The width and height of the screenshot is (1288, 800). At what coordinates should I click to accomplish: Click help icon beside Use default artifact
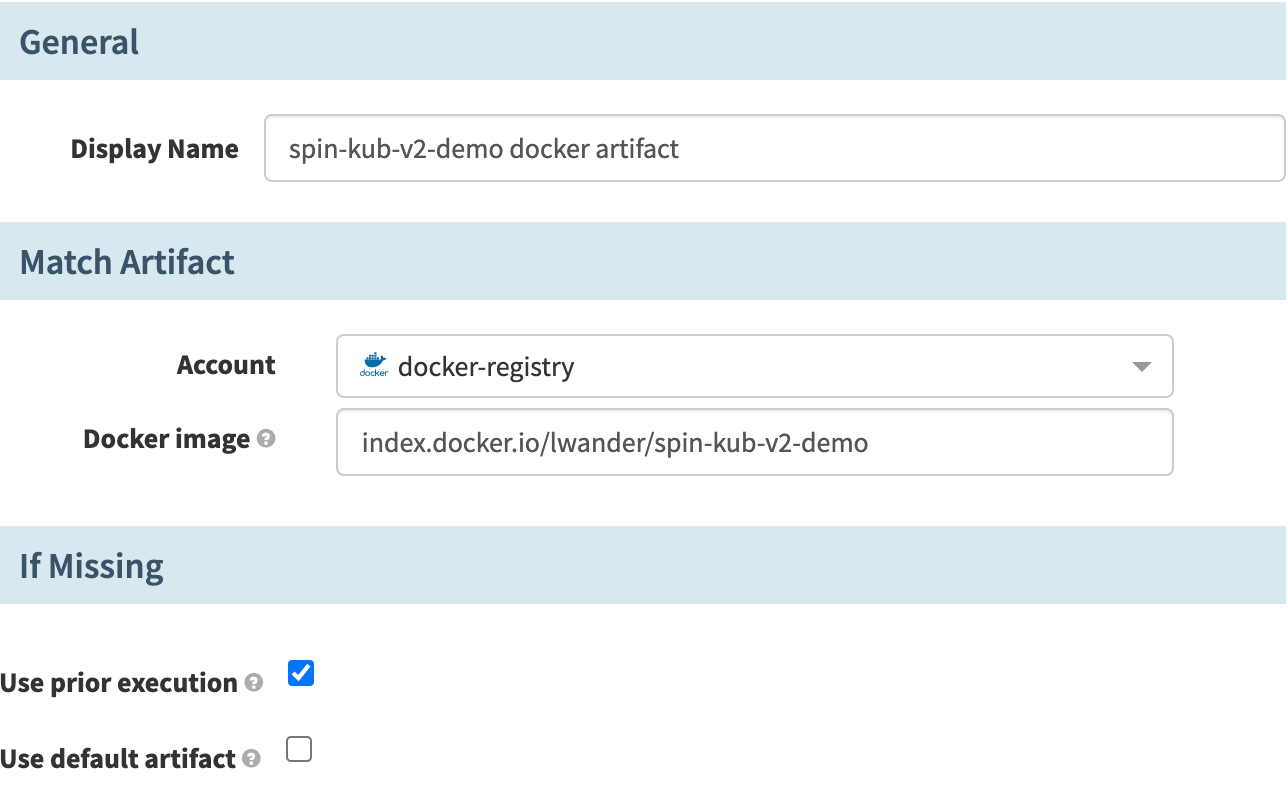252,759
